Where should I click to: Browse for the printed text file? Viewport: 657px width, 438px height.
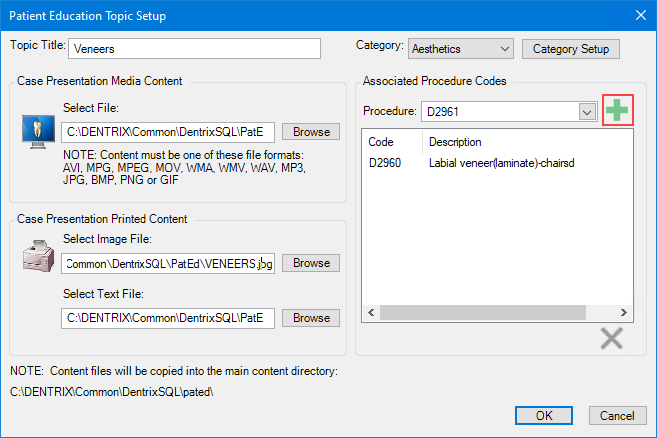point(311,318)
